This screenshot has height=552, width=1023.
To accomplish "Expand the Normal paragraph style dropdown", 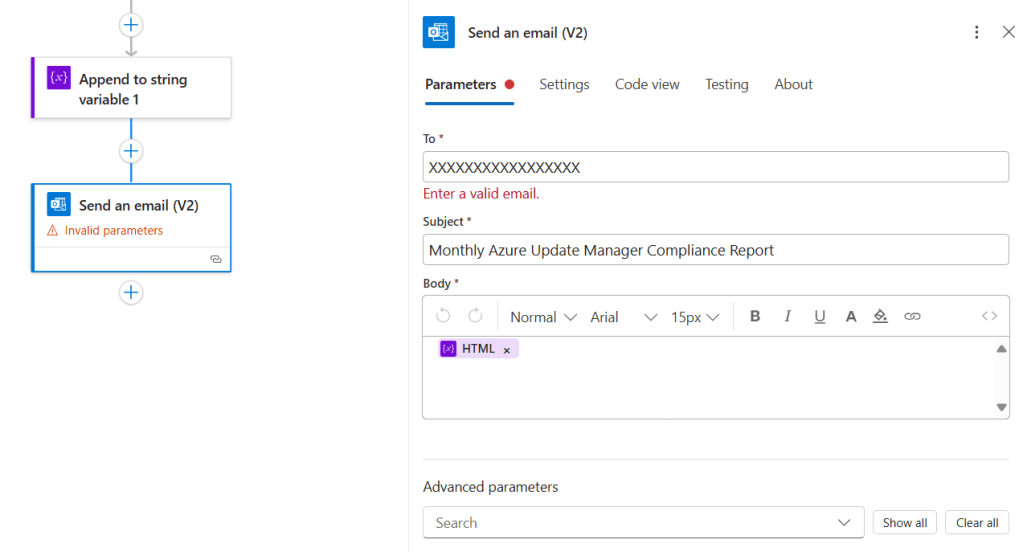I will 543,317.
